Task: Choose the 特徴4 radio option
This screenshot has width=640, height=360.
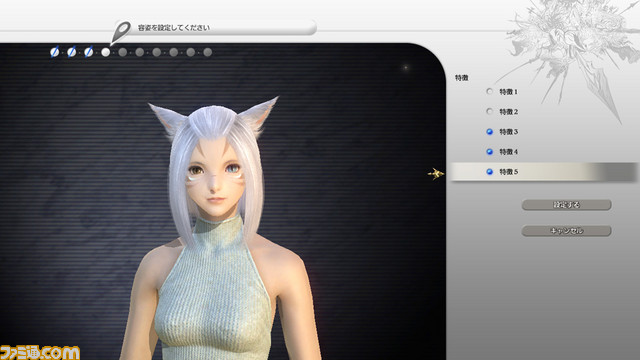Action: point(489,151)
